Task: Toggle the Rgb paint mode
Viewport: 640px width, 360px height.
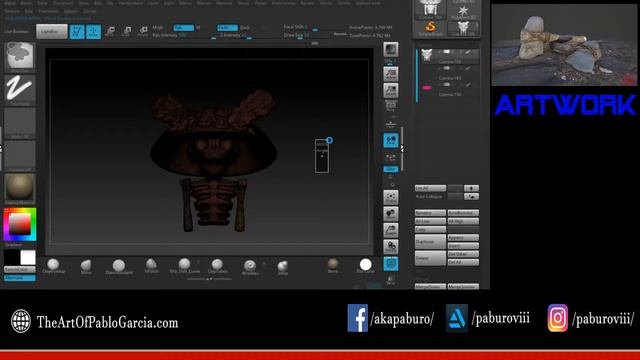Action: point(183,28)
